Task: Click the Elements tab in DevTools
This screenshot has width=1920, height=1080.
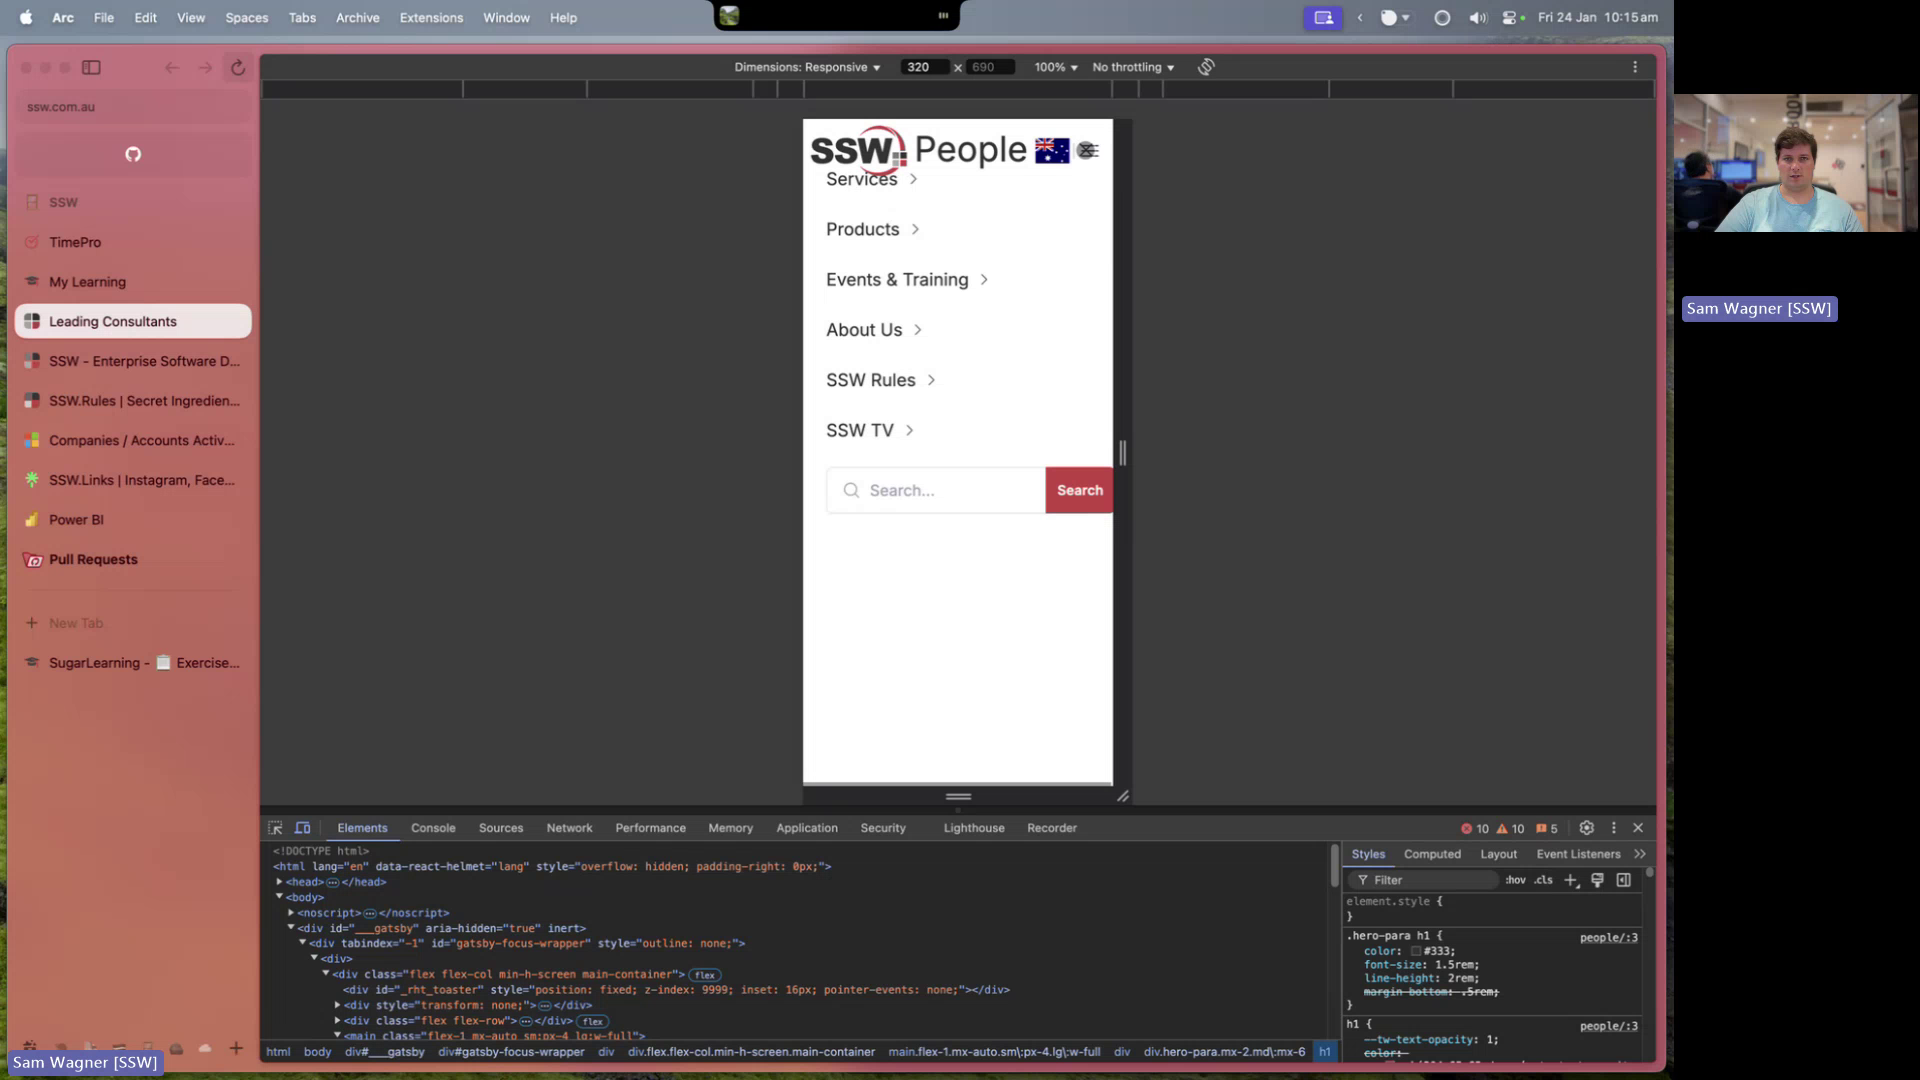Action: coord(363,828)
